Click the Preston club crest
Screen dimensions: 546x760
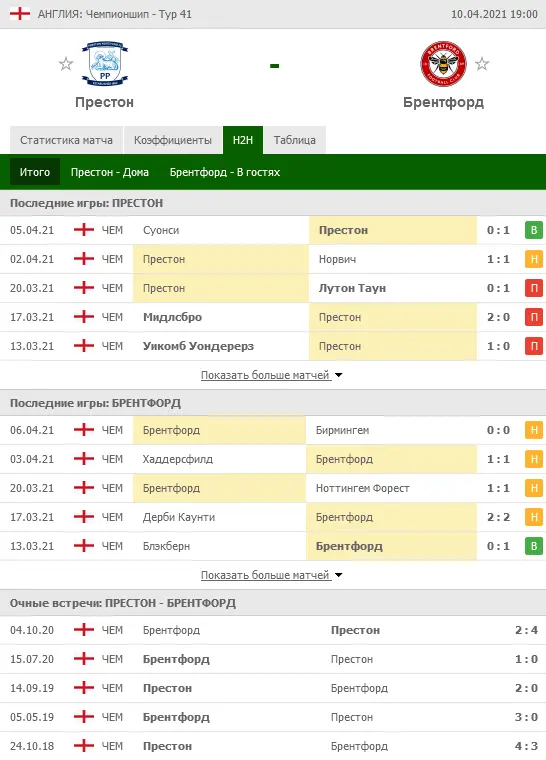click(x=105, y=63)
